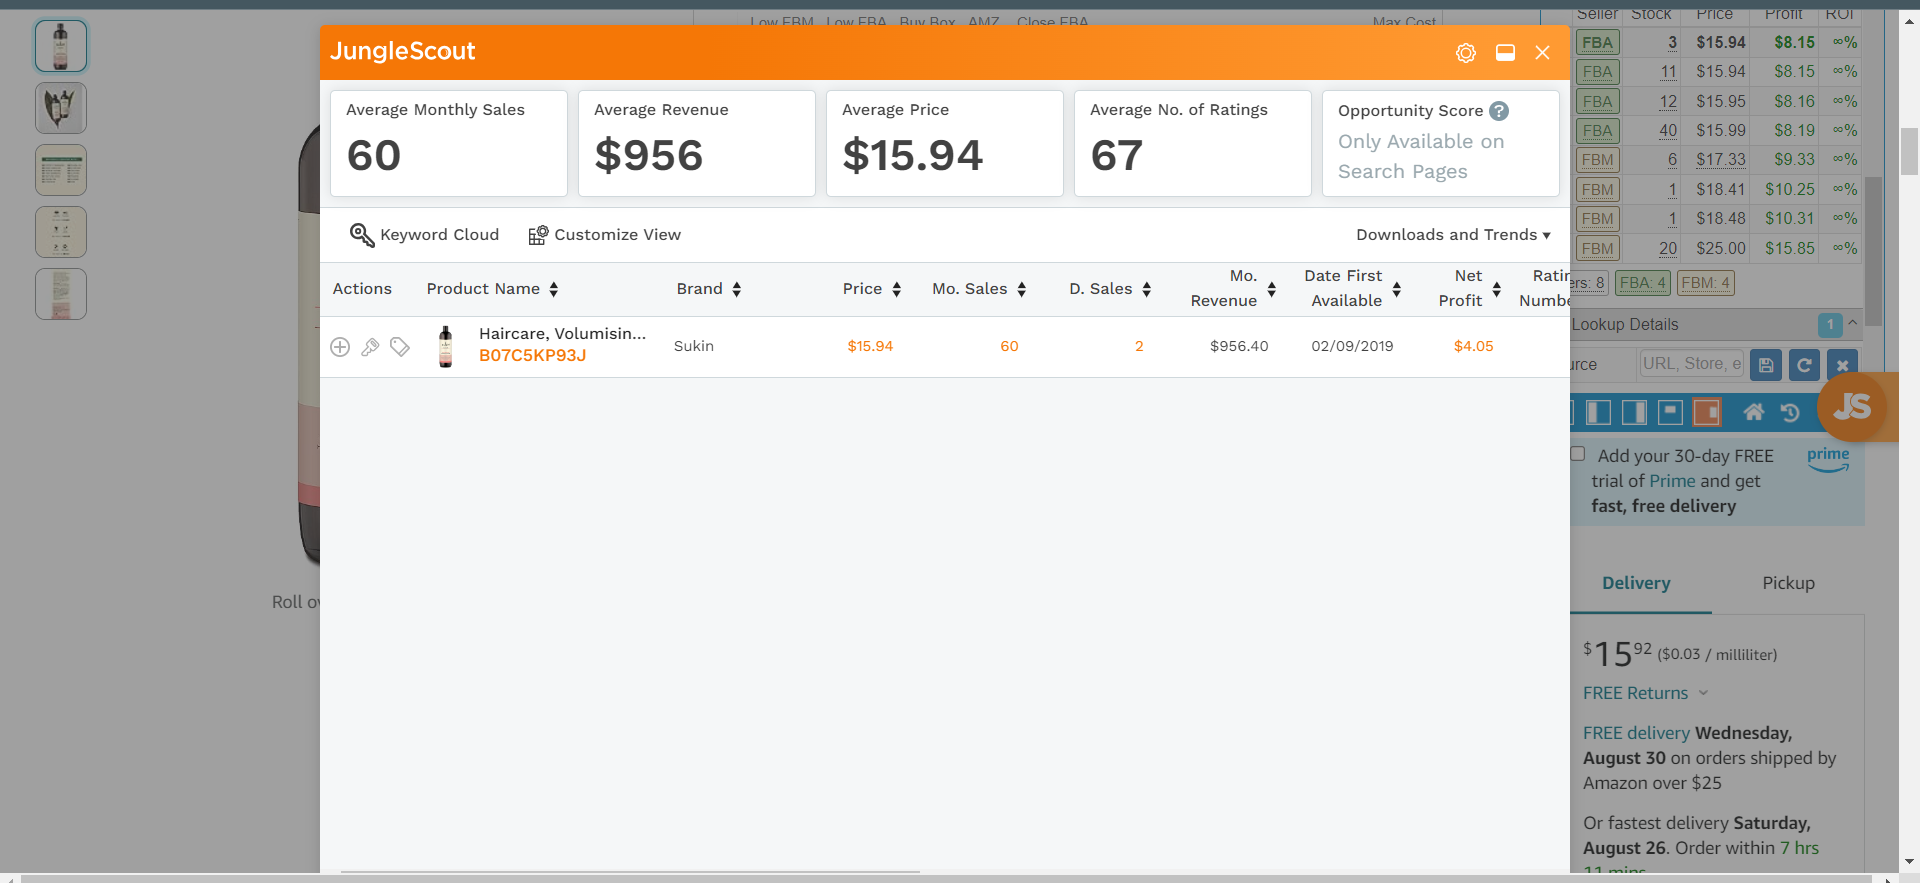1920x883 pixels.
Task: Select the left-docked panel layout icon
Action: (1599, 412)
